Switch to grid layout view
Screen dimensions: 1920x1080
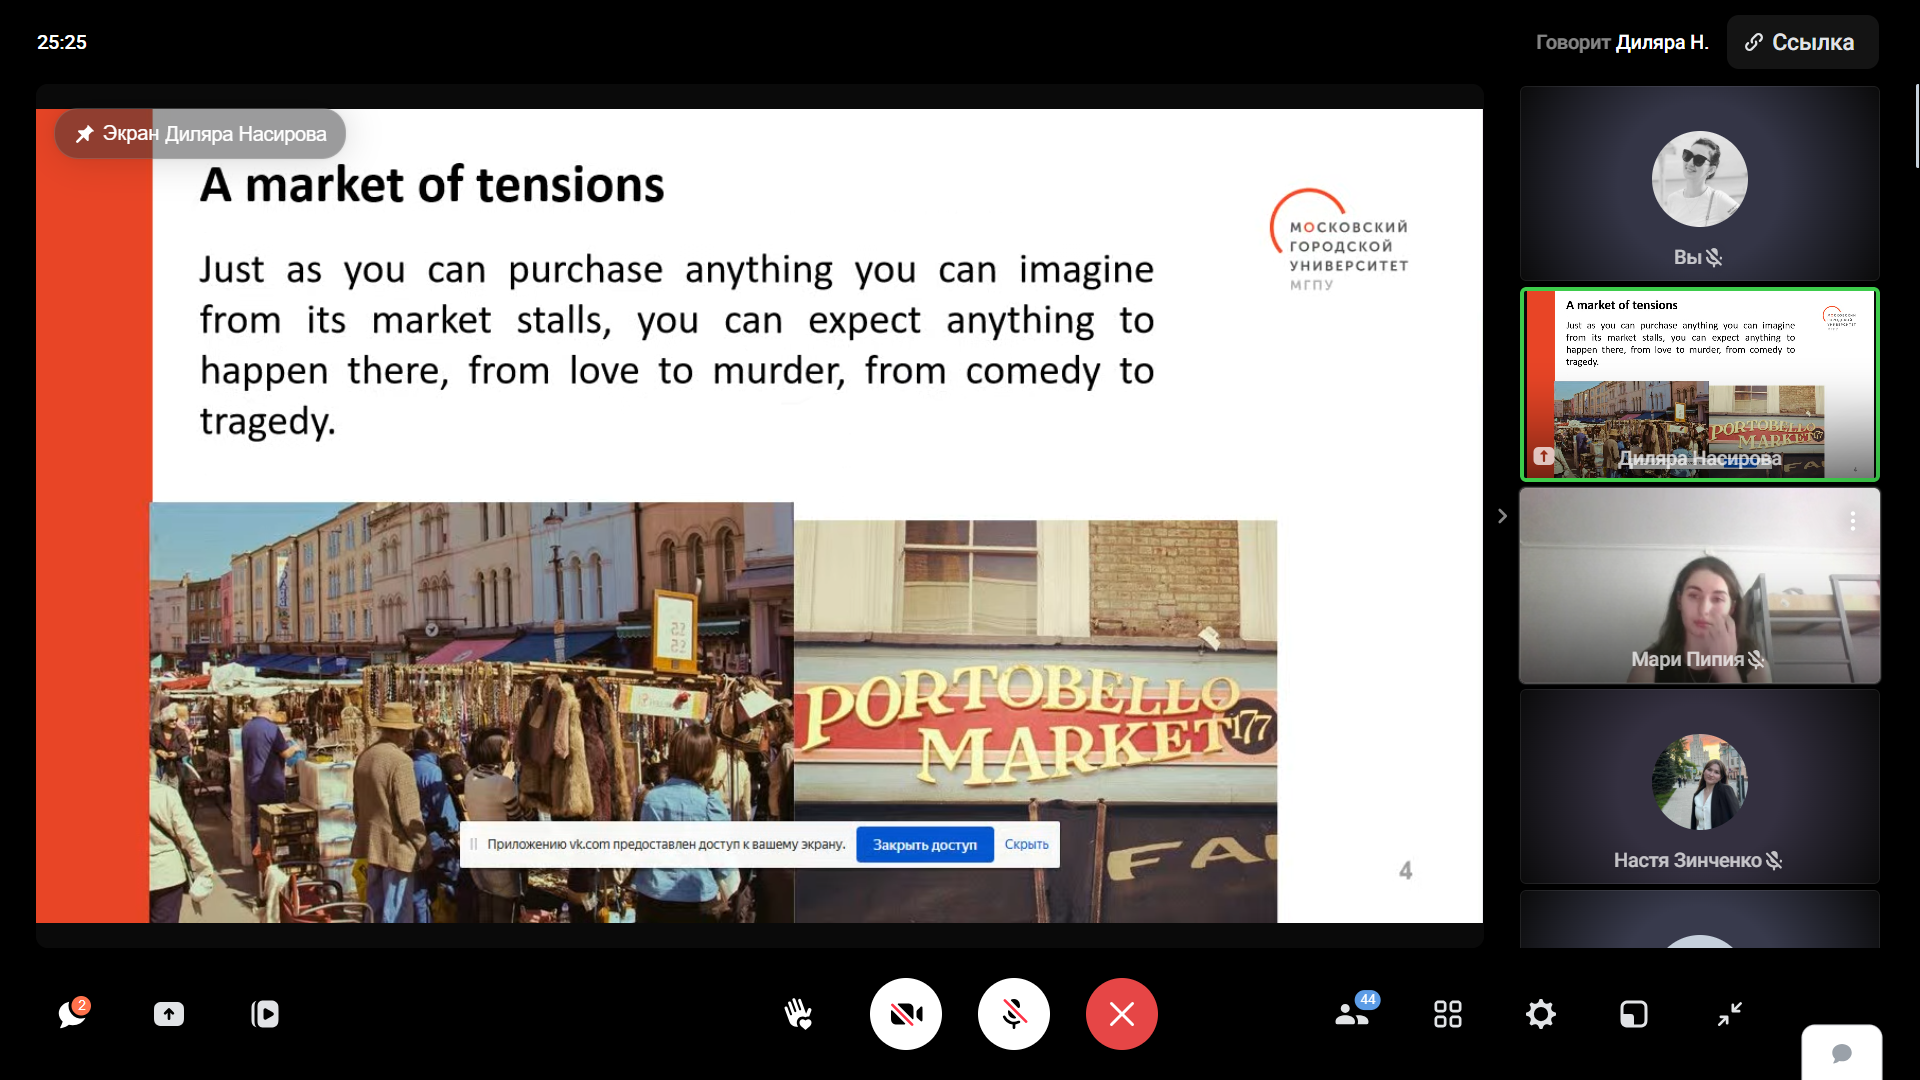[x=1448, y=1014]
